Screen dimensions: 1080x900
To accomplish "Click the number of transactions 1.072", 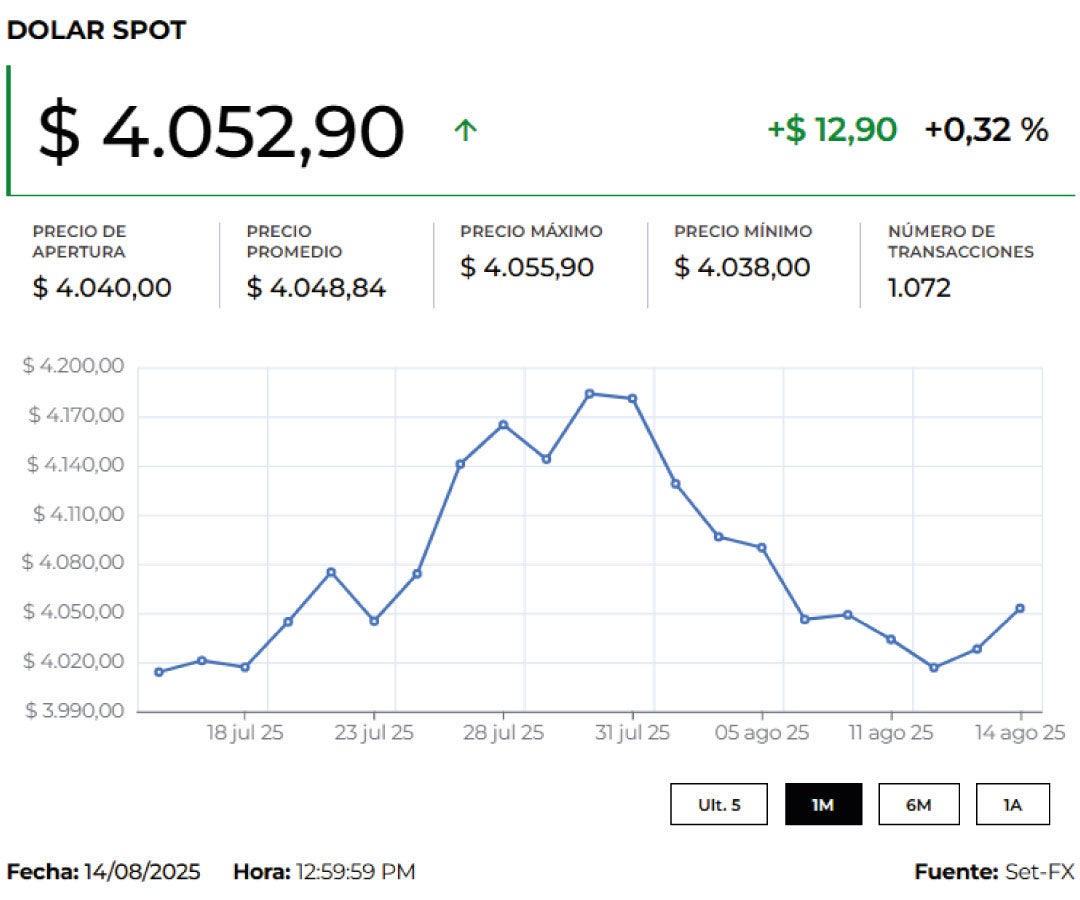I will pos(919,288).
